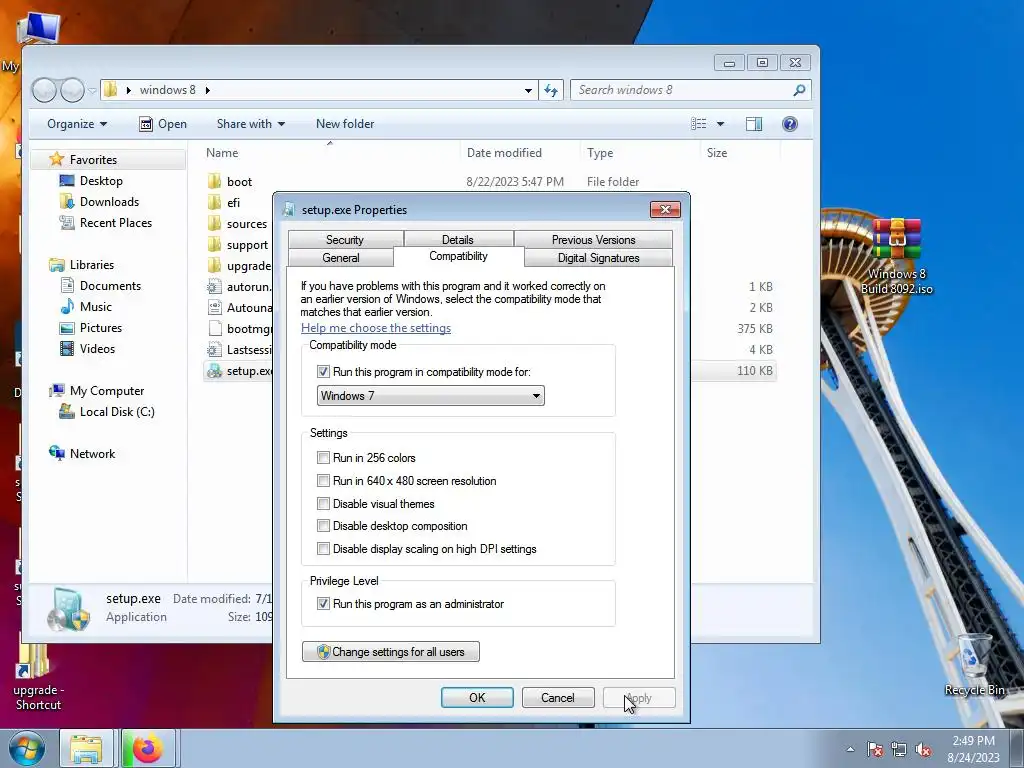Click the change view icon in Explorer toolbar
Screen dimensions: 1024x768
pyautogui.click(x=699, y=124)
